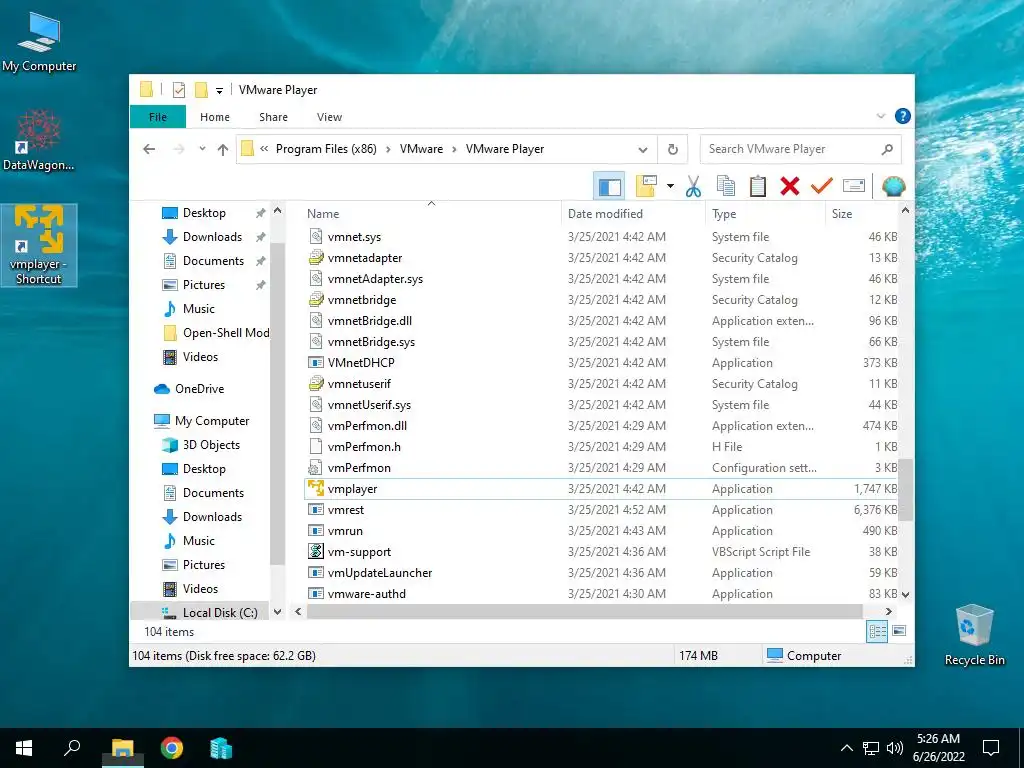Click the Open-Shell globe settings icon
The height and width of the screenshot is (768, 1024).
point(893,186)
